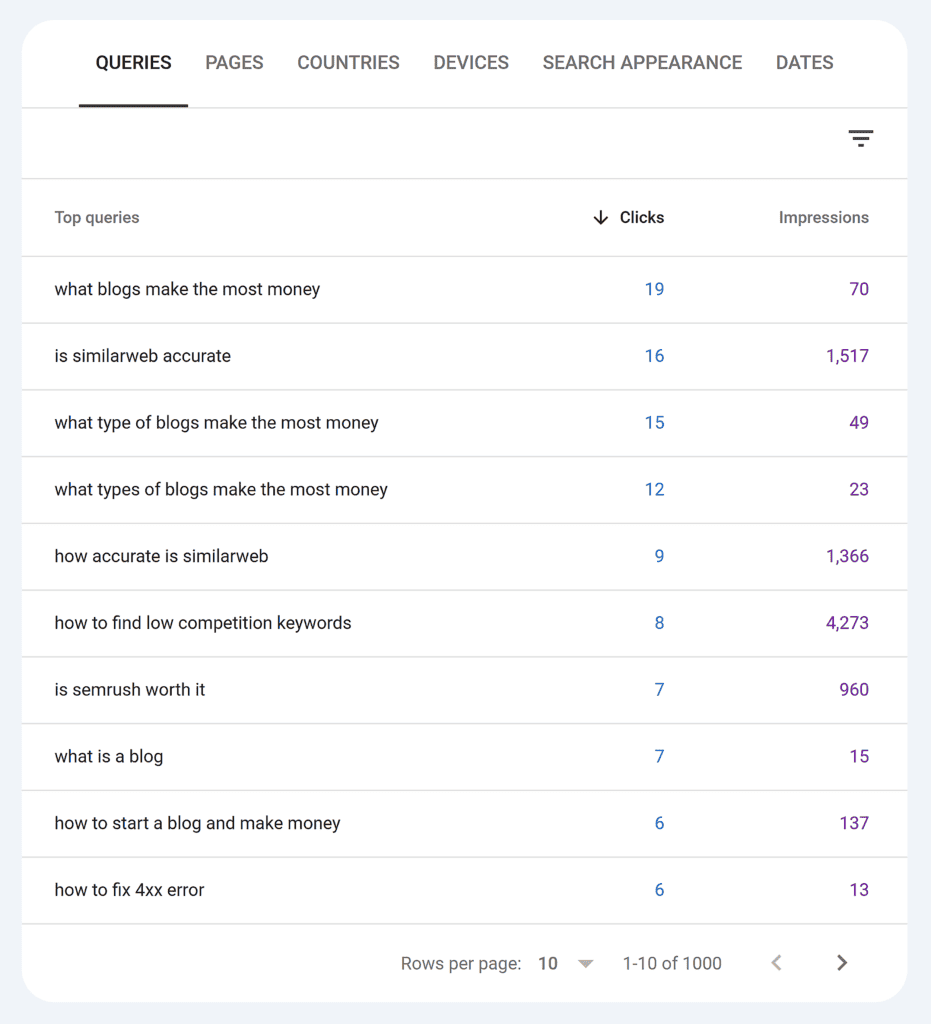The width and height of the screenshot is (931, 1024).
Task: Click the Top queries column header
Action: point(97,217)
